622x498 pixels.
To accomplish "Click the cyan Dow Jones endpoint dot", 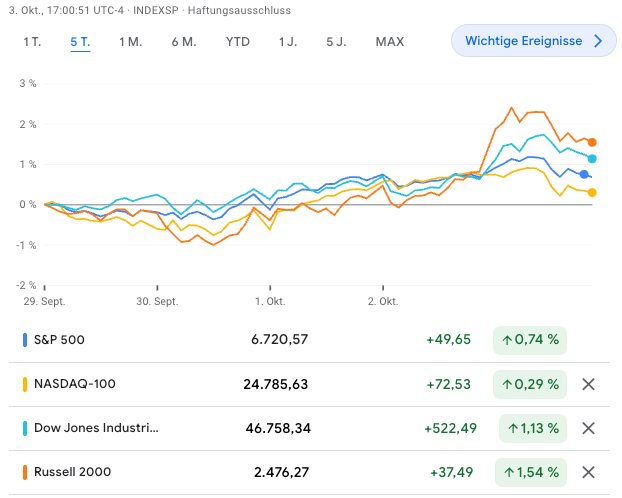I will (x=592, y=158).
